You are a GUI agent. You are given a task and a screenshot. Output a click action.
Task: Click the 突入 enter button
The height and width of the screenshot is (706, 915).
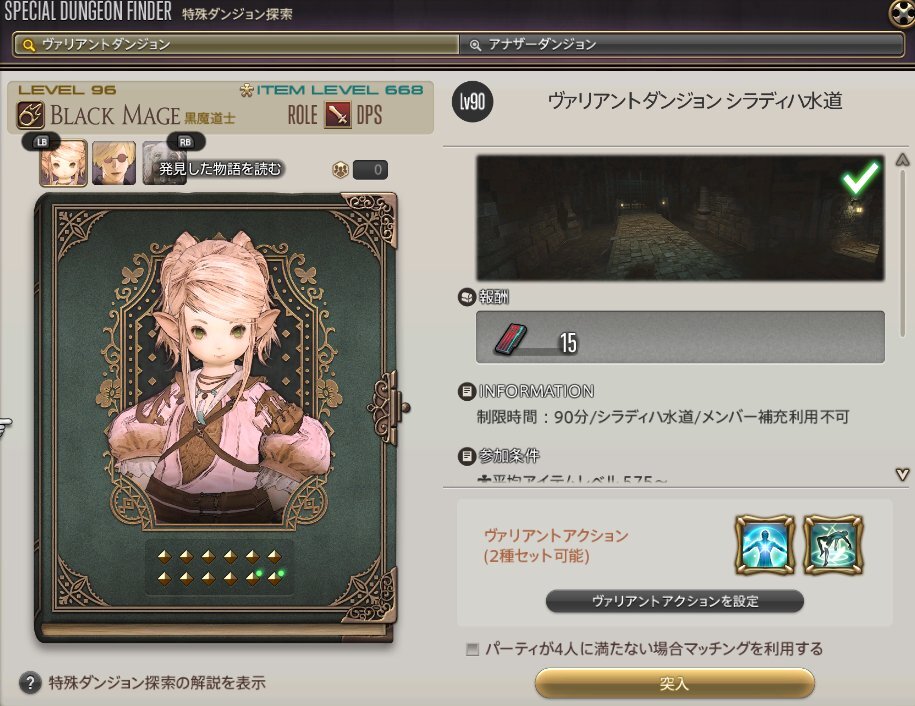tap(675, 683)
